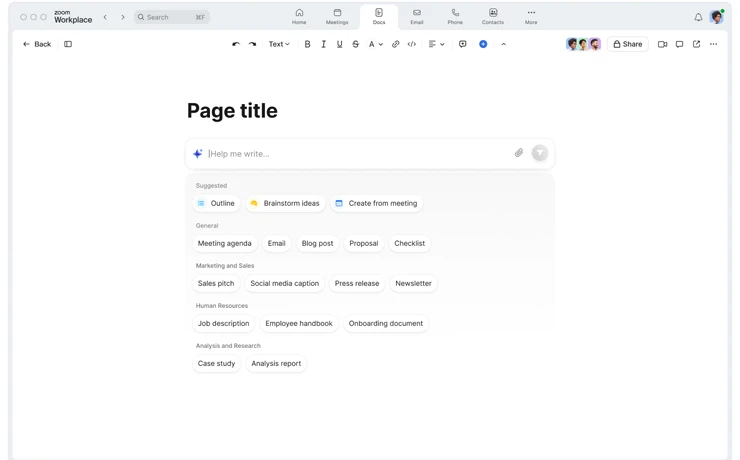Click the collaborator avatars group
This screenshot has height=460, width=740.
point(583,44)
